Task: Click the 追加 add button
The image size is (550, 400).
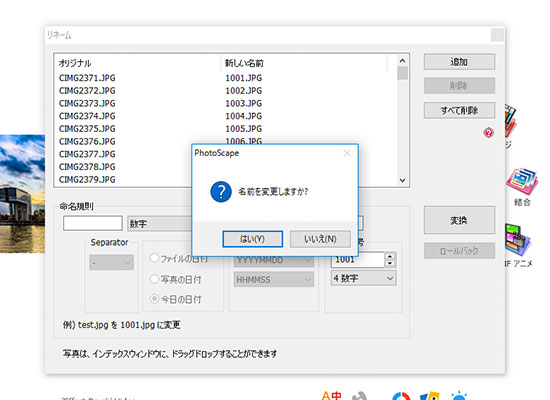Action: tap(459, 62)
